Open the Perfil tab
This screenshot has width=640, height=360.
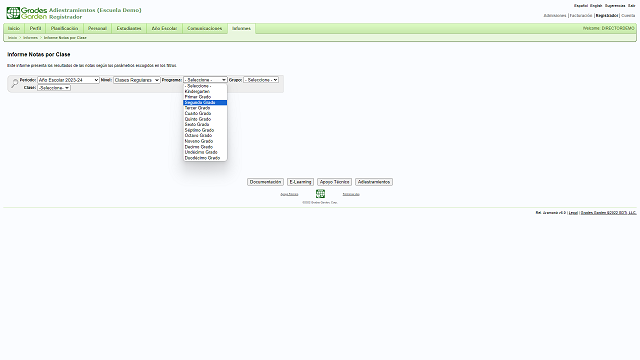click(35, 29)
